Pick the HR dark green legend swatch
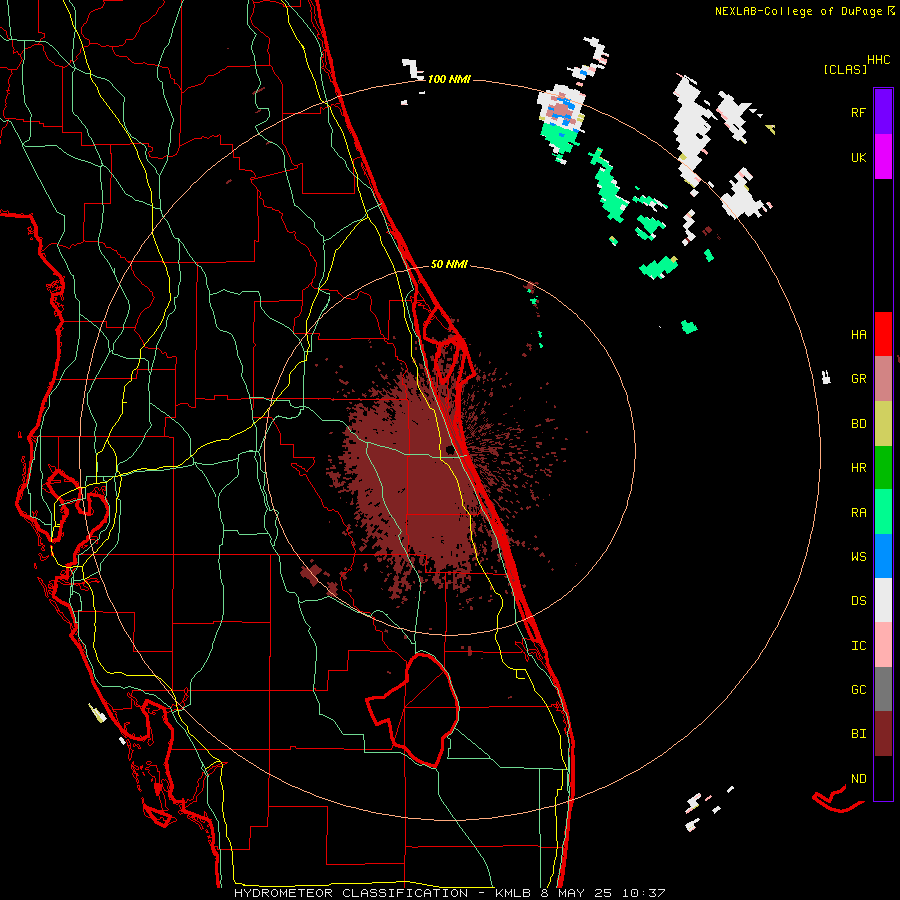The height and width of the screenshot is (900, 900). click(x=883, y=468)
